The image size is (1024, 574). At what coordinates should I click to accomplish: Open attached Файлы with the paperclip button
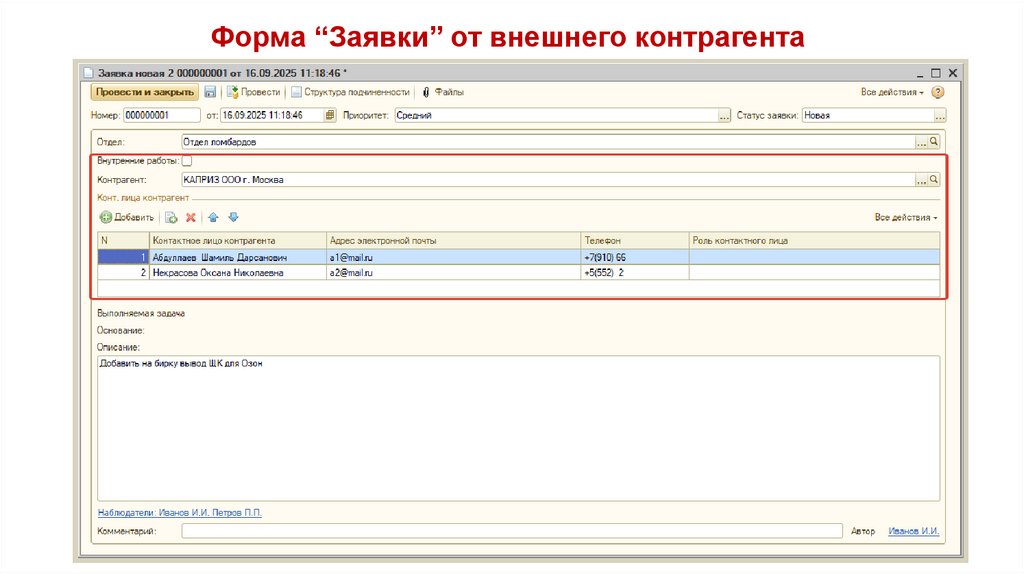click(443, 92)
